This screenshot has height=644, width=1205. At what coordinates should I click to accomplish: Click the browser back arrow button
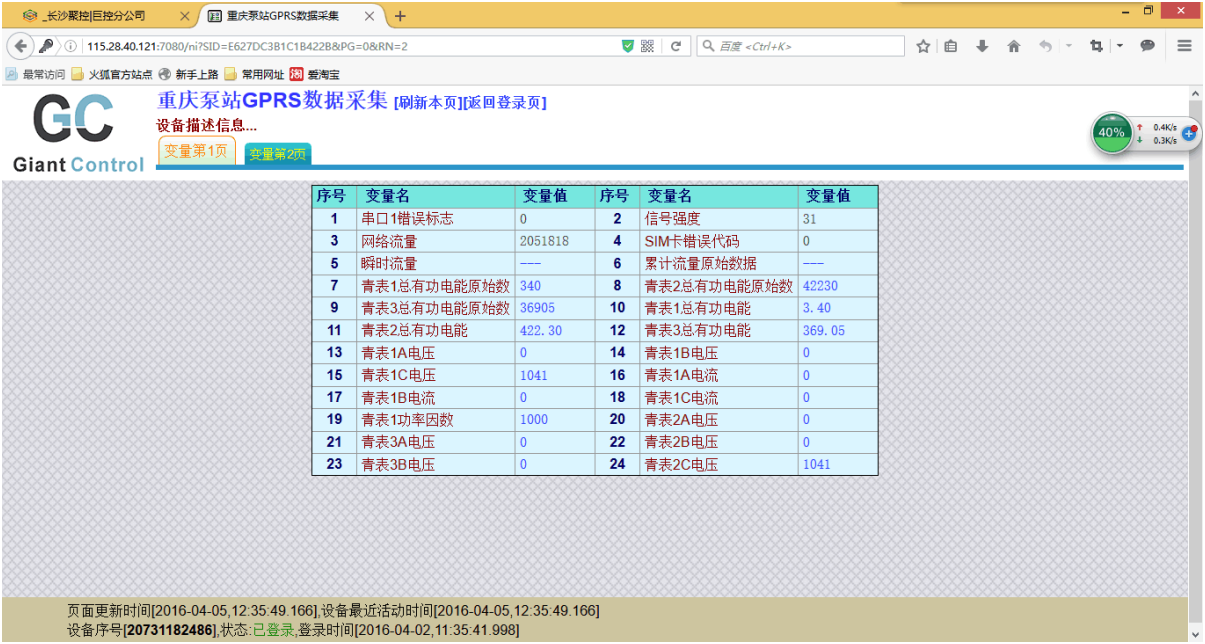pos(22,46)
